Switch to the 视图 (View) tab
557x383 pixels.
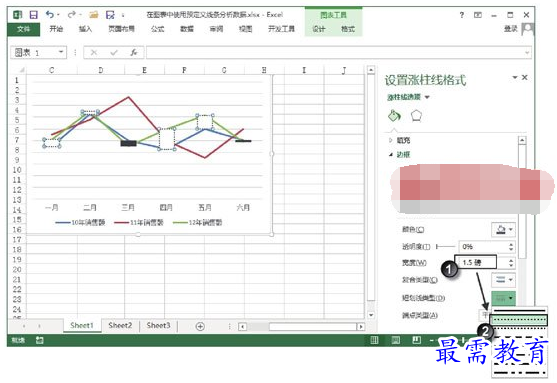245,29
